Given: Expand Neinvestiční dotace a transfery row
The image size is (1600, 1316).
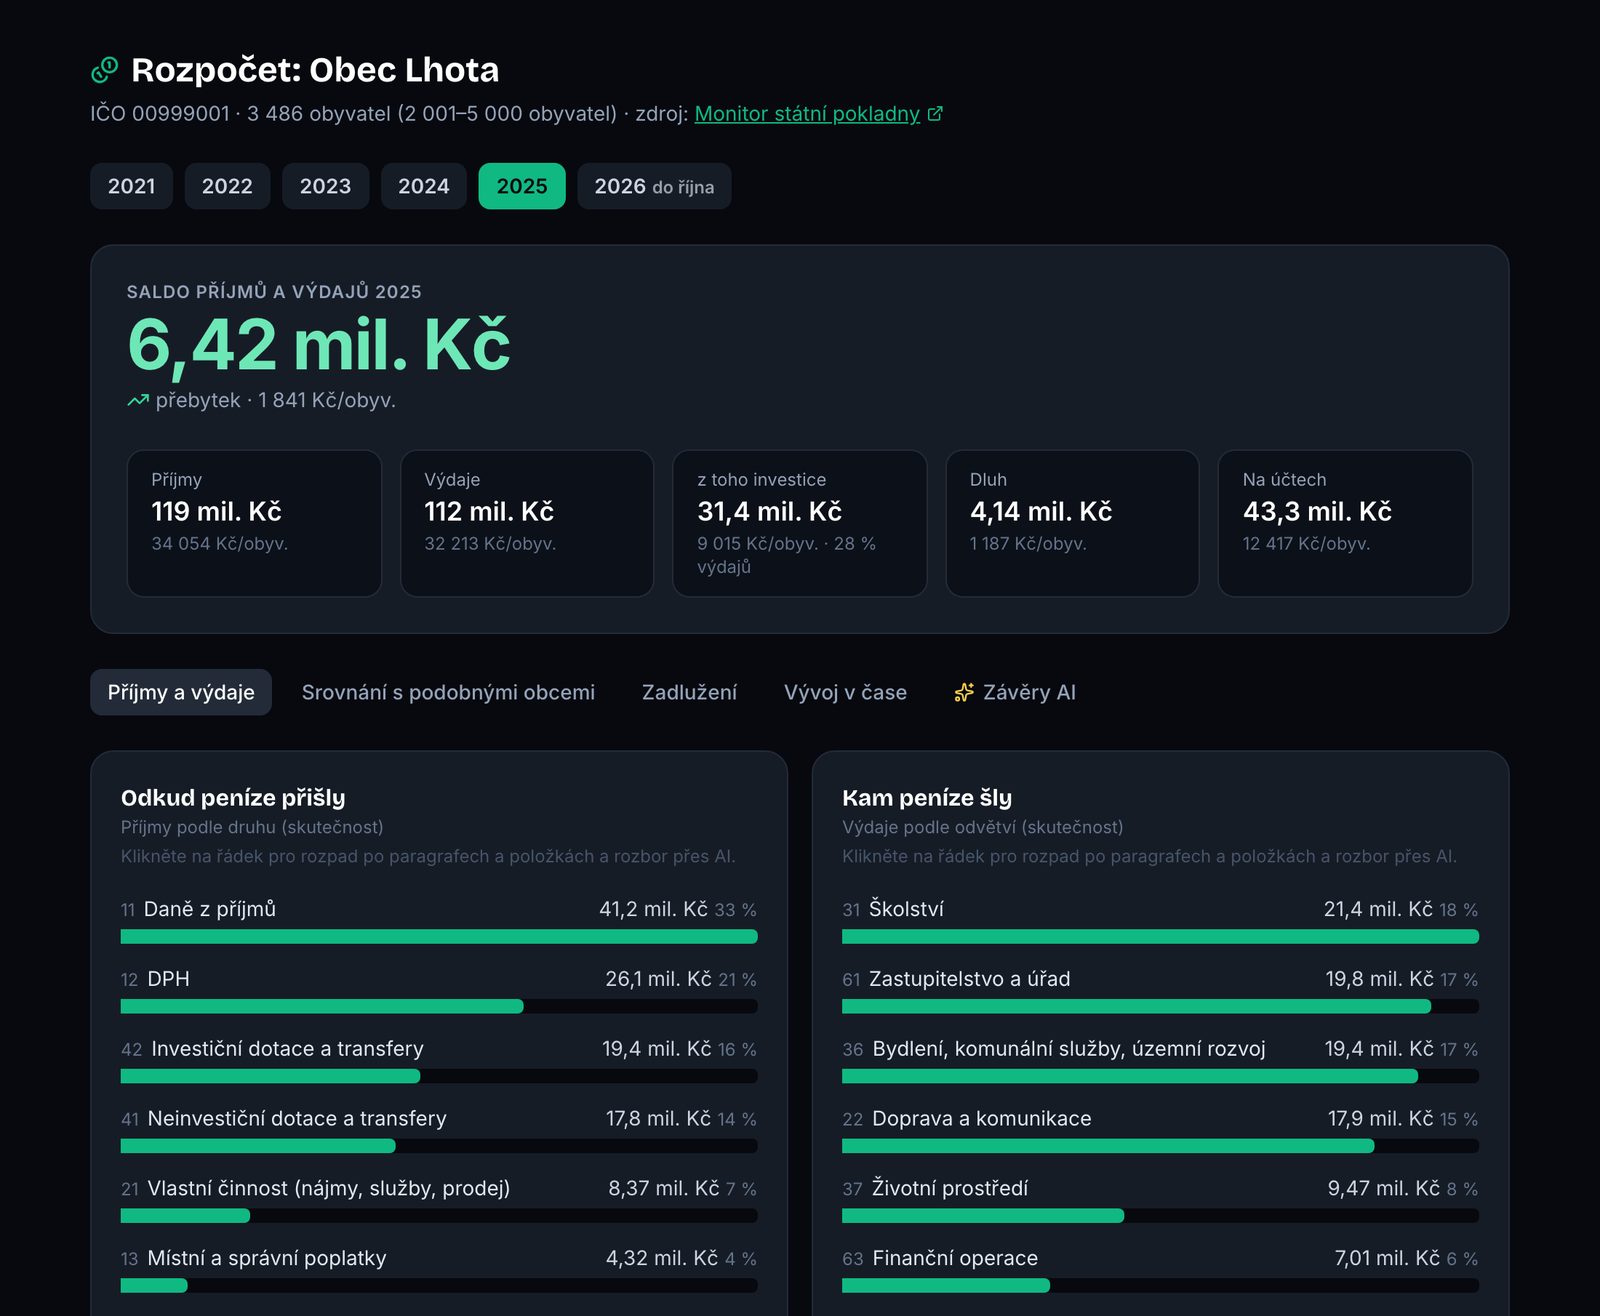Looking at the screenshot, I should [x=439, y=1130].
